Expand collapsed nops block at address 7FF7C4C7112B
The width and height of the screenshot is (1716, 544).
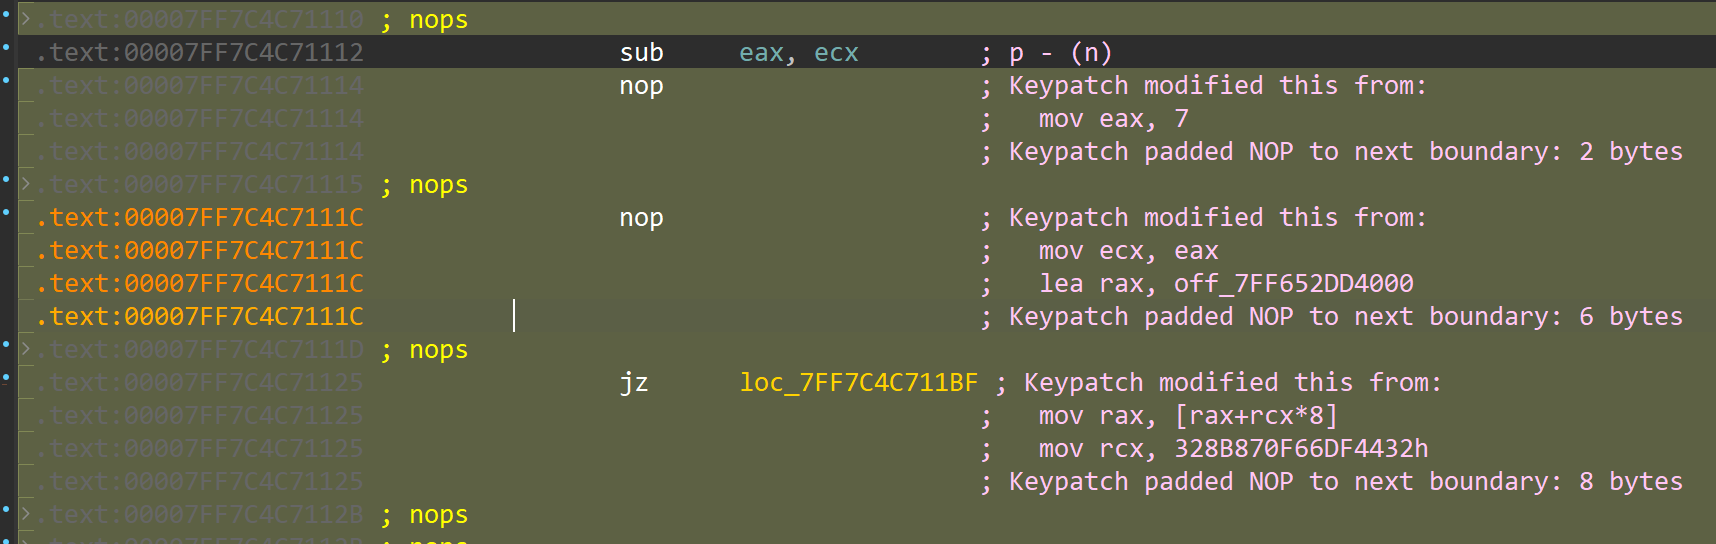[26, 514]
